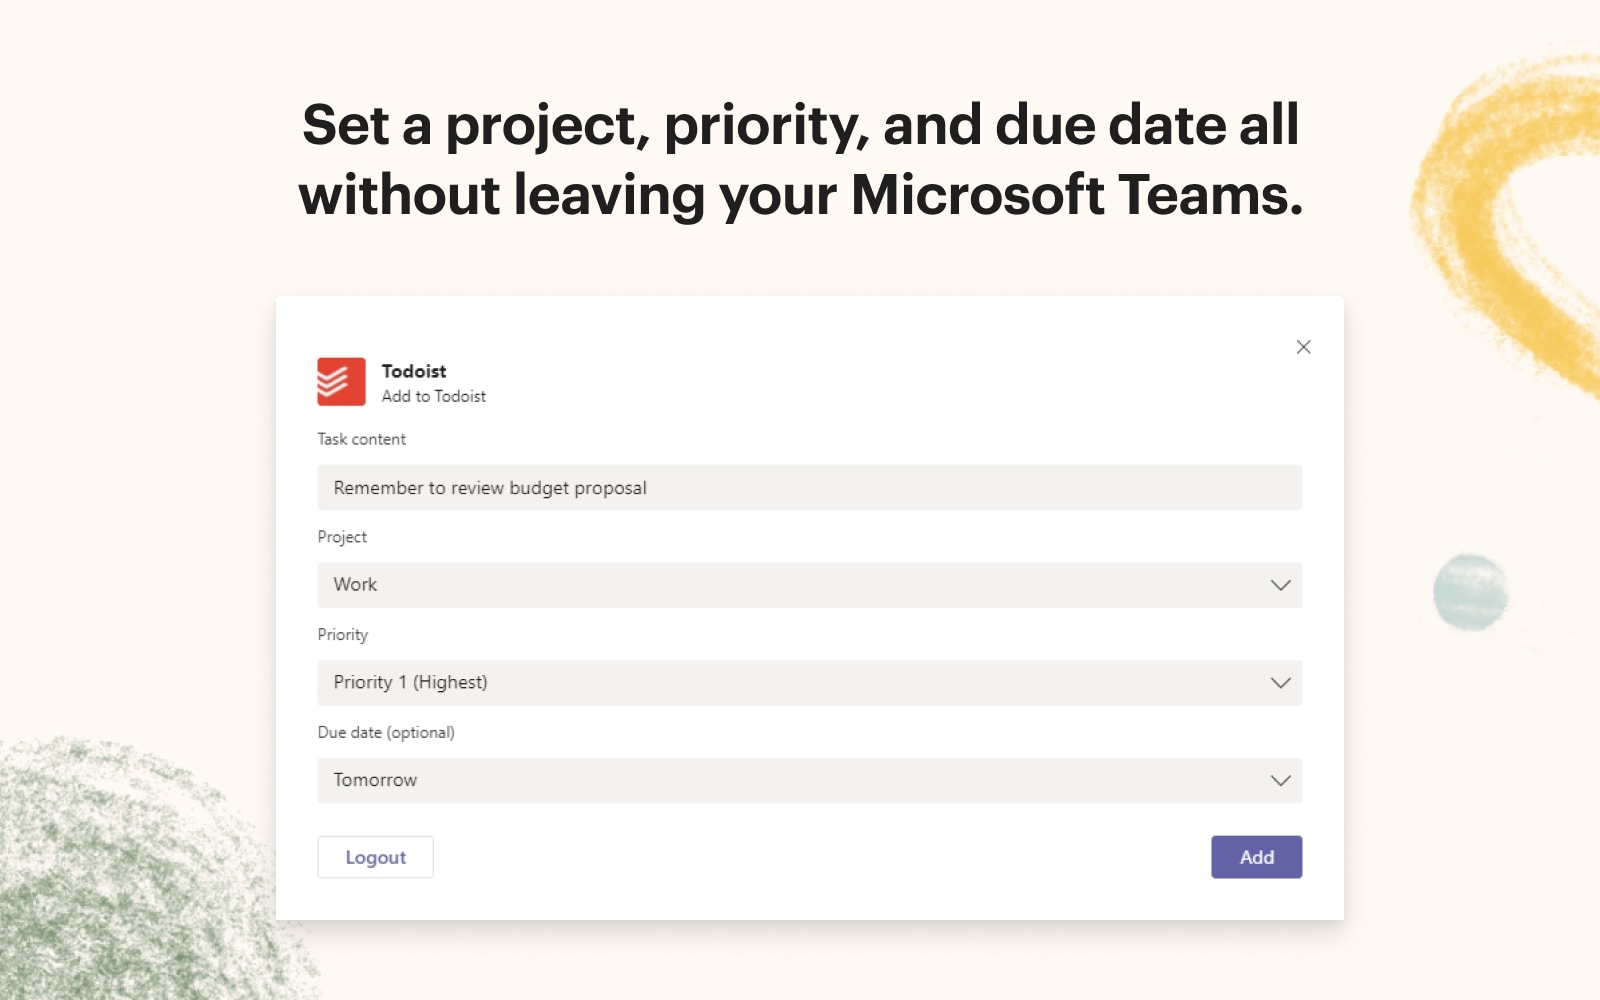Click the "Project" field label
1600x1000 pixels.
[x=342, y=537]
